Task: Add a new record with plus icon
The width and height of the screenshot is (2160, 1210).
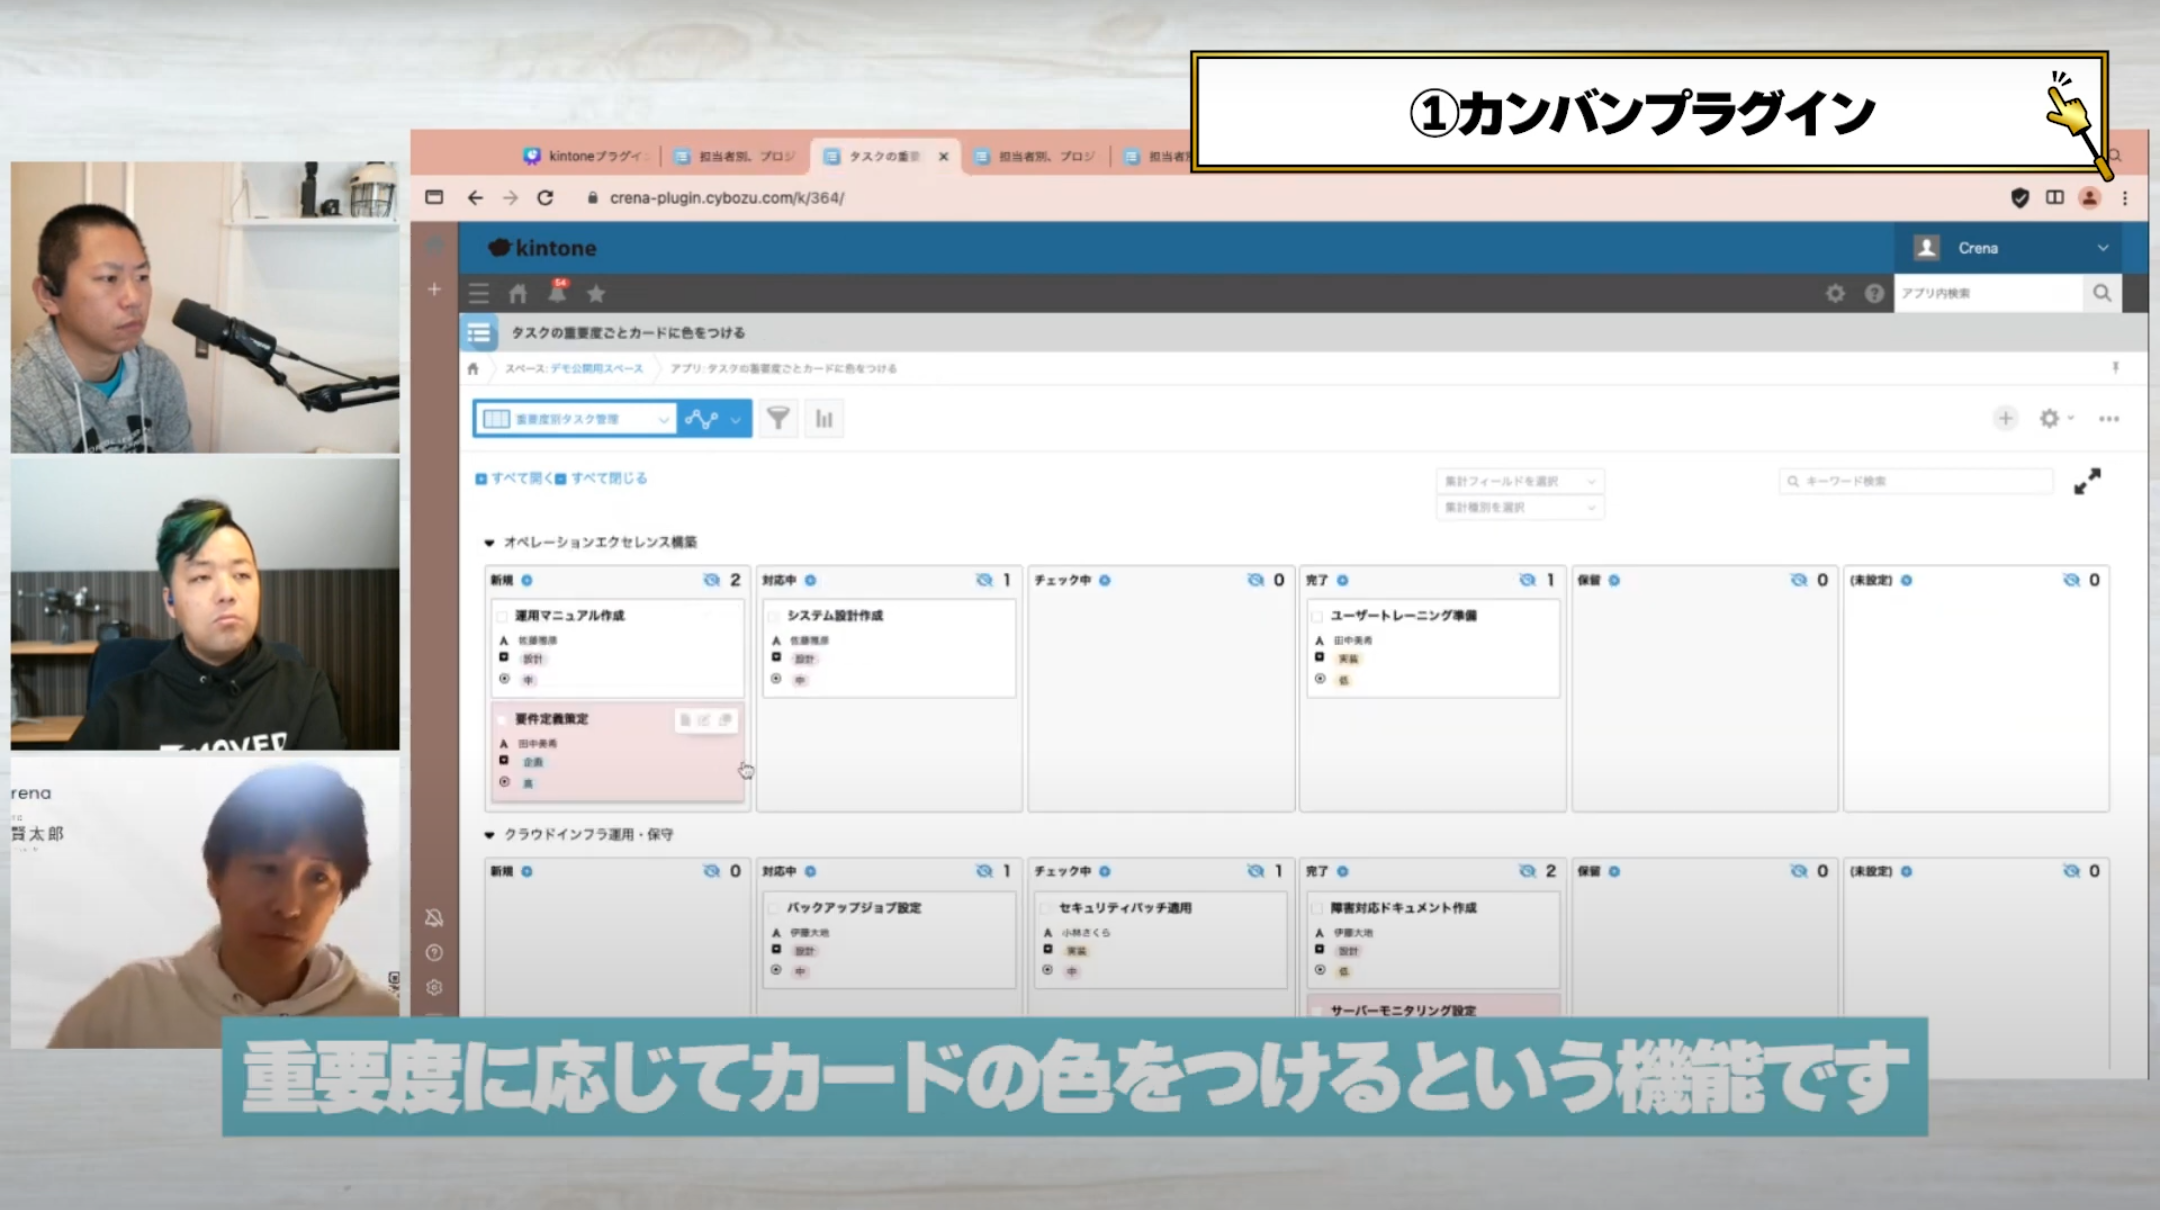Action: (x=2005, y=419)
